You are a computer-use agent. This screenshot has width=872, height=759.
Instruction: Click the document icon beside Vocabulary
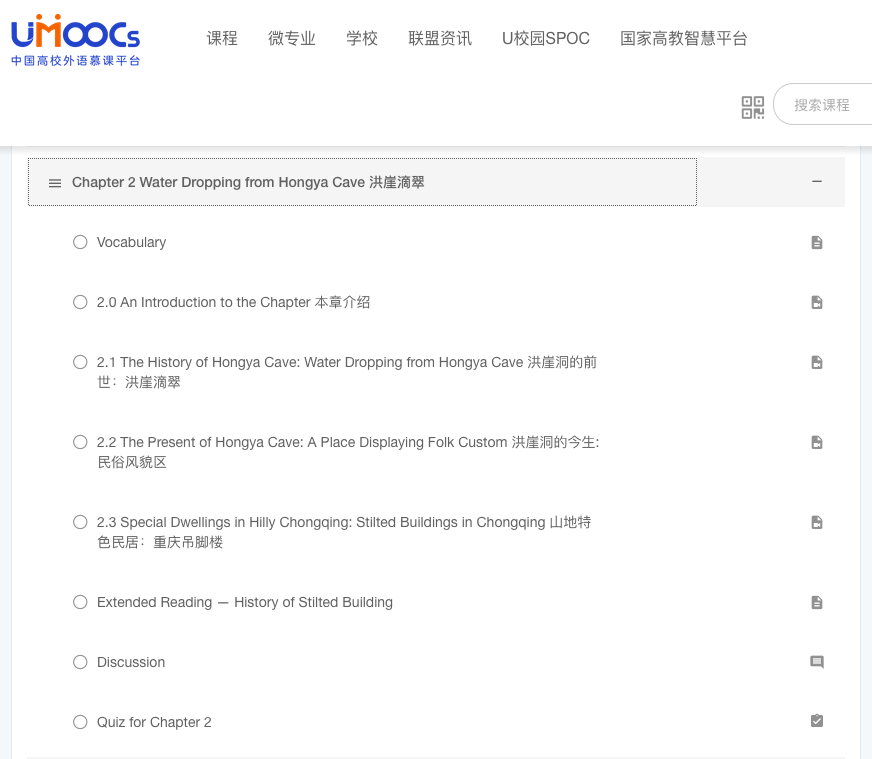(817, 242)
